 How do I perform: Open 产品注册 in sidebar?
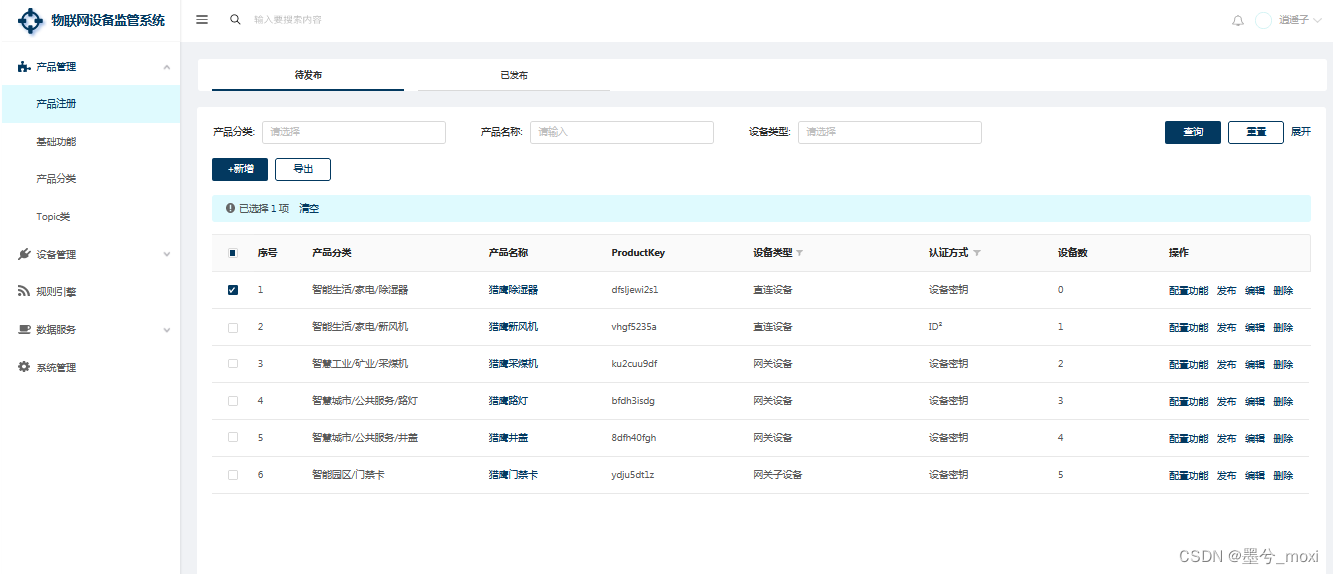[x=90, y=104]
